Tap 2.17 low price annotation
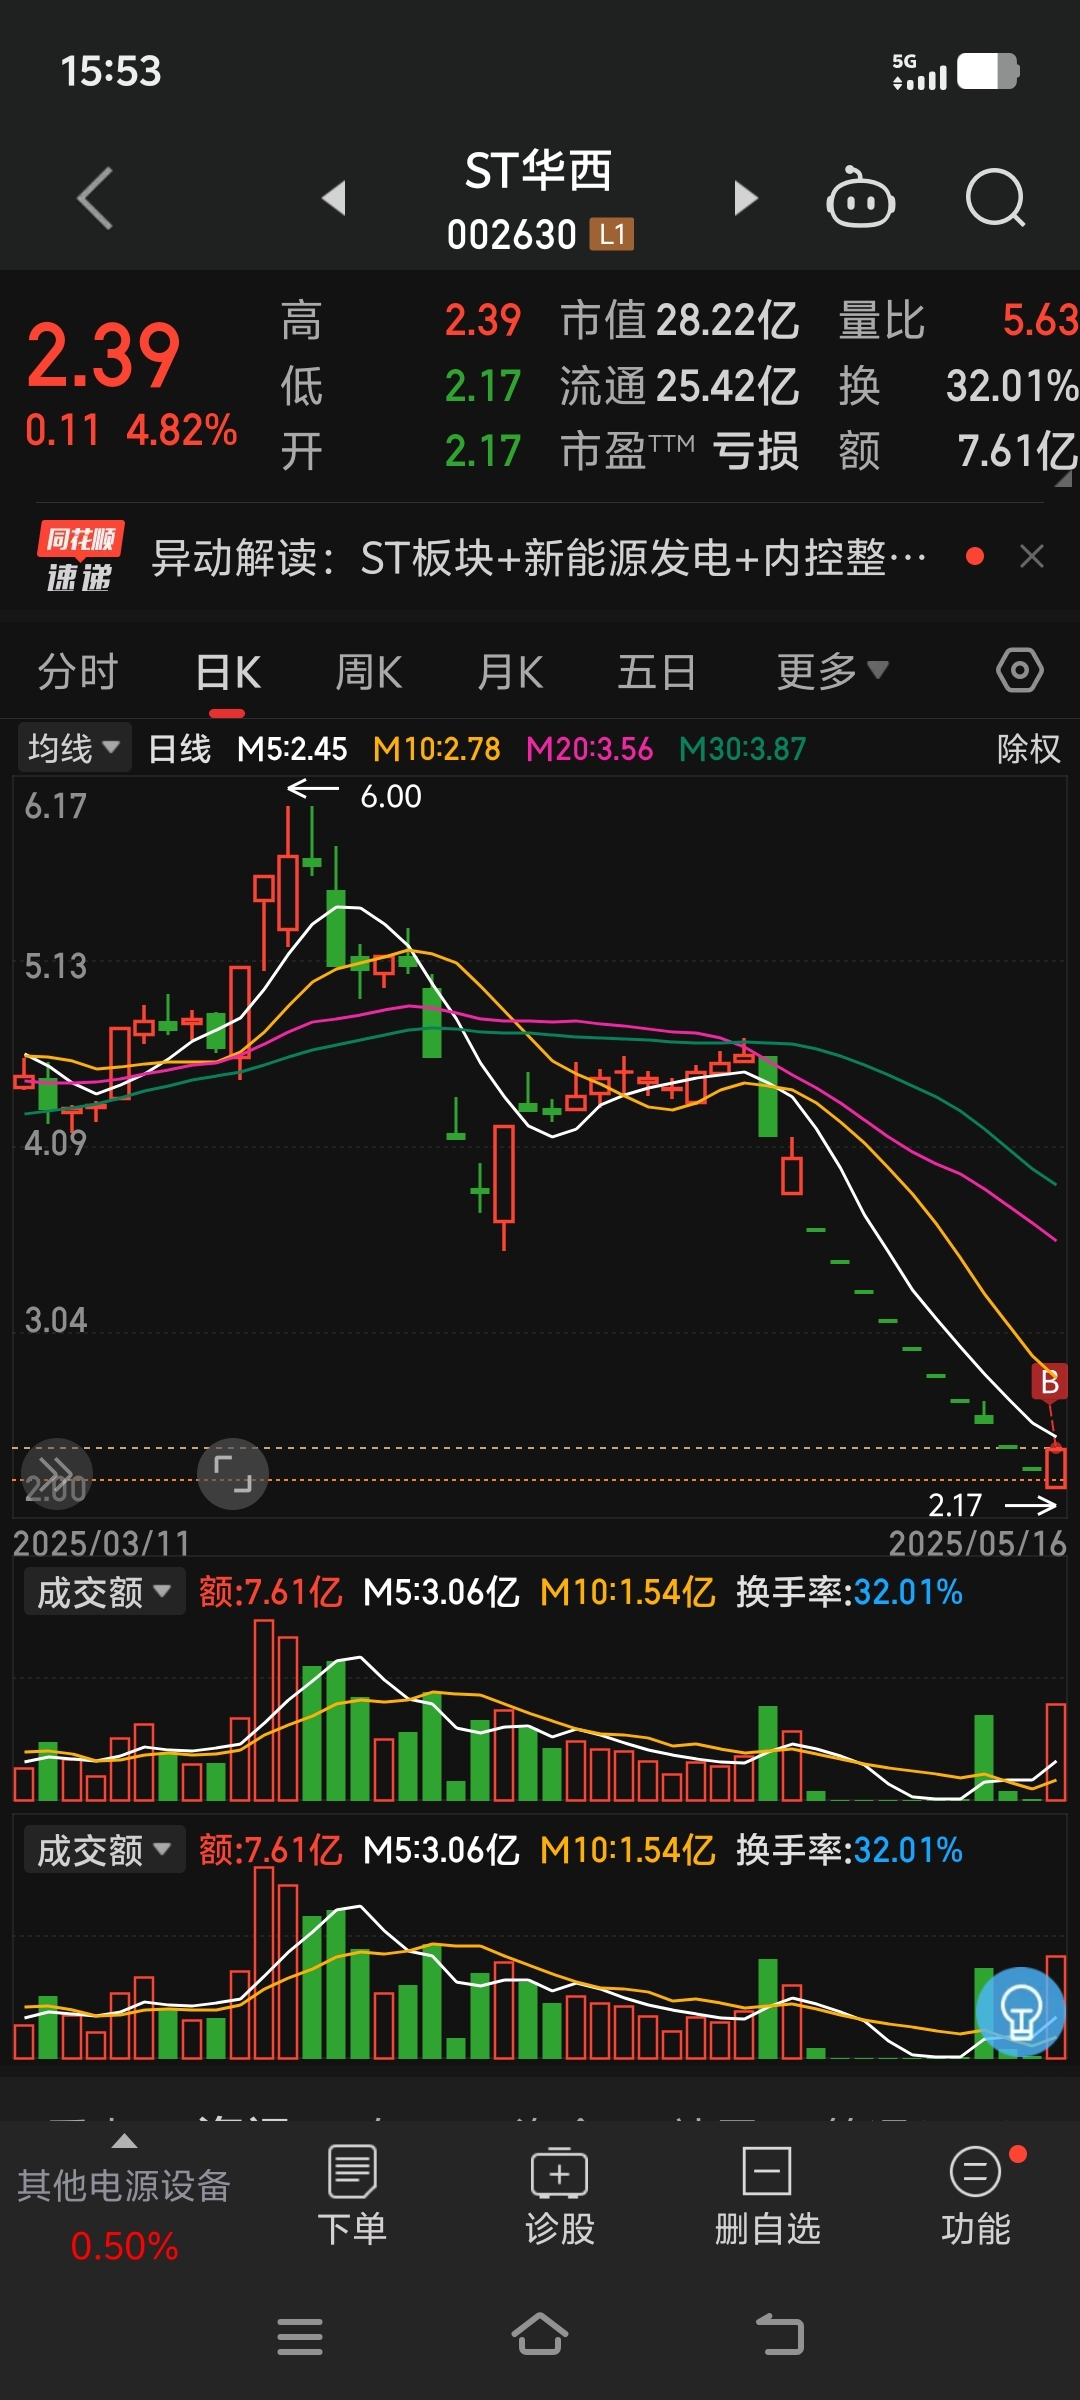 tap(955, 1504)
